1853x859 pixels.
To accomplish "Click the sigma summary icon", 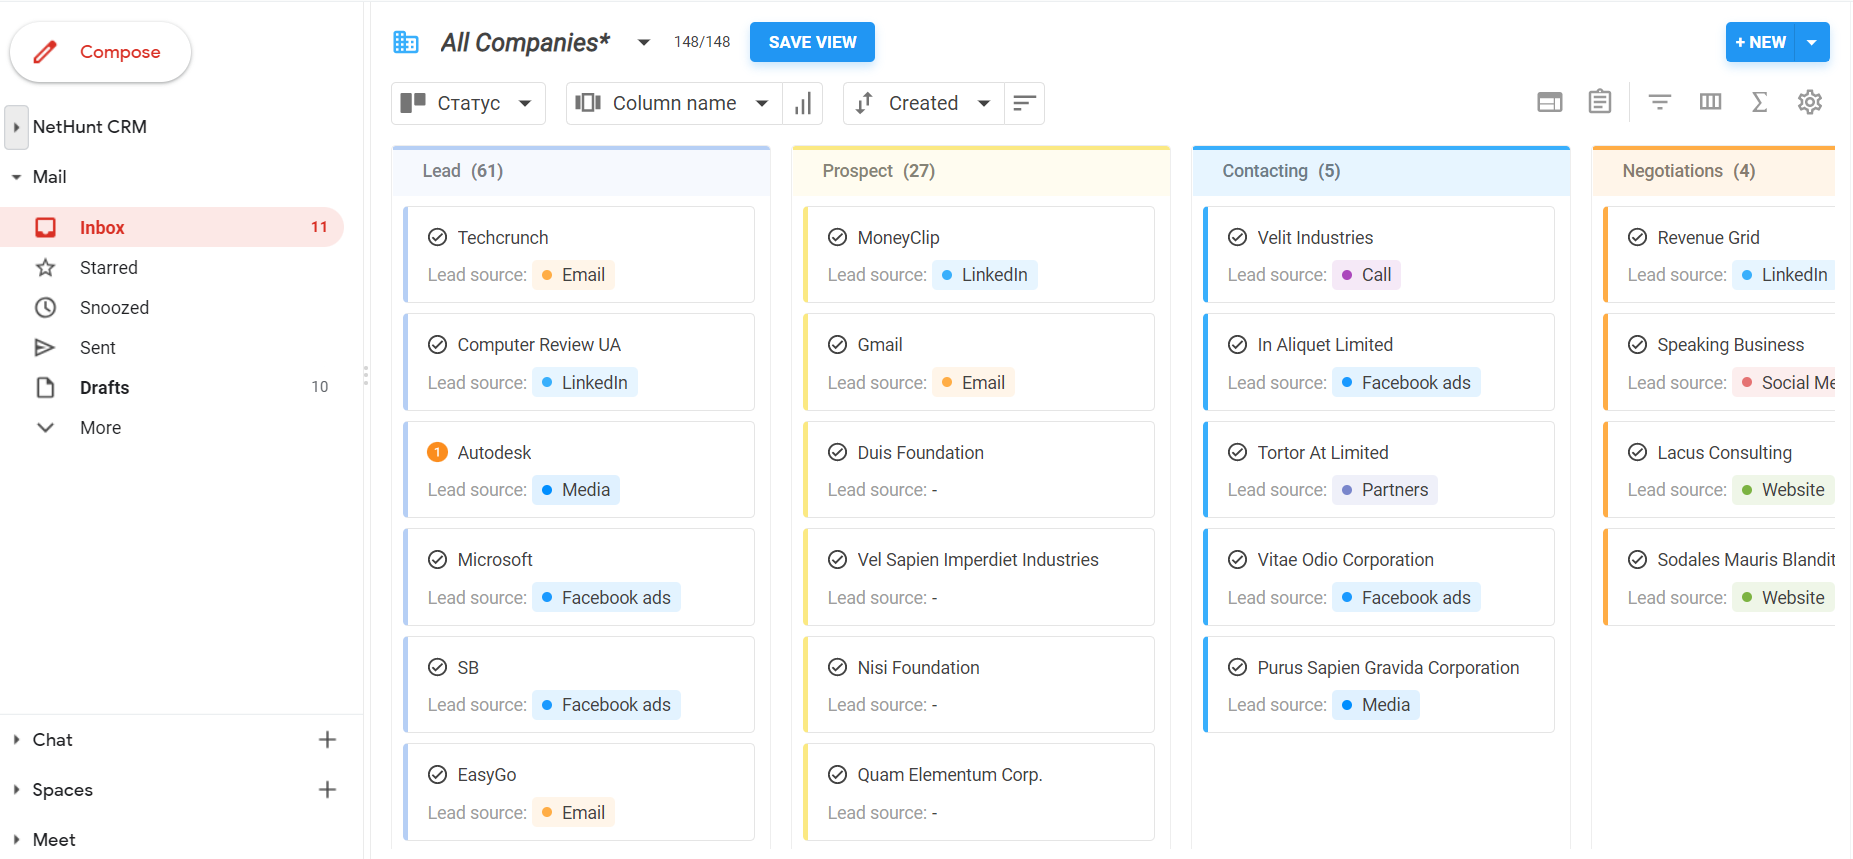I will (x=1759, y=102).
